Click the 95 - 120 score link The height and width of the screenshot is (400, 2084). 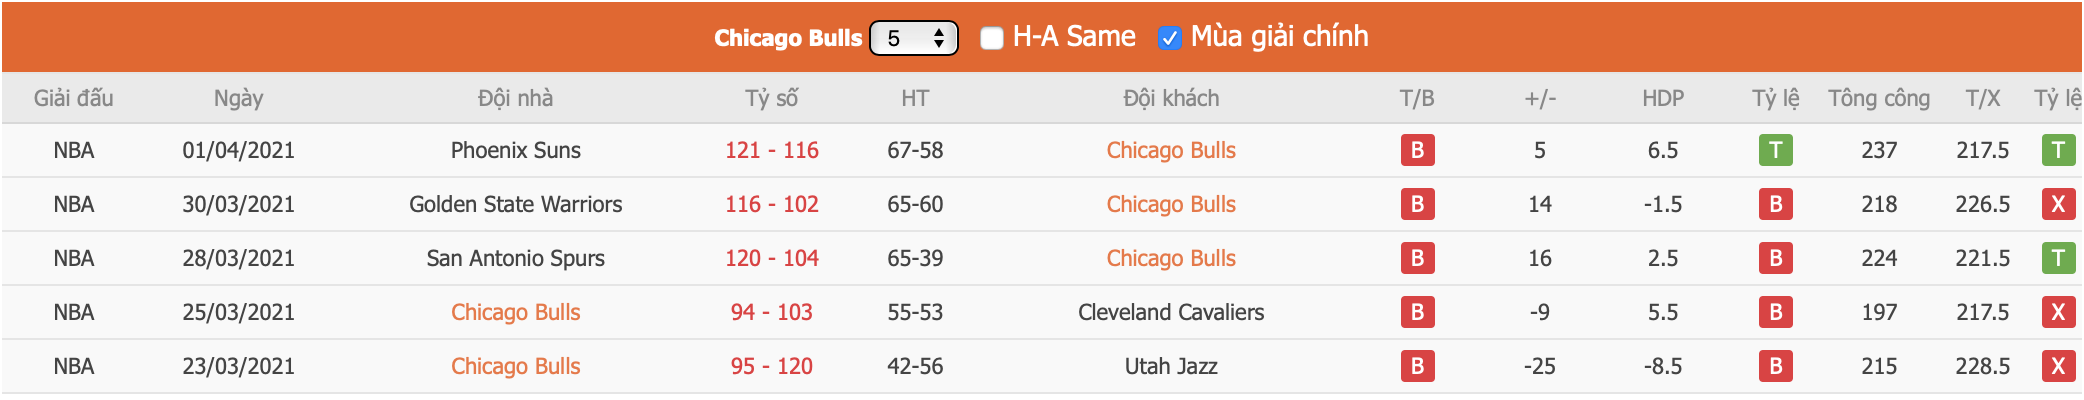[x=771, y=366]
